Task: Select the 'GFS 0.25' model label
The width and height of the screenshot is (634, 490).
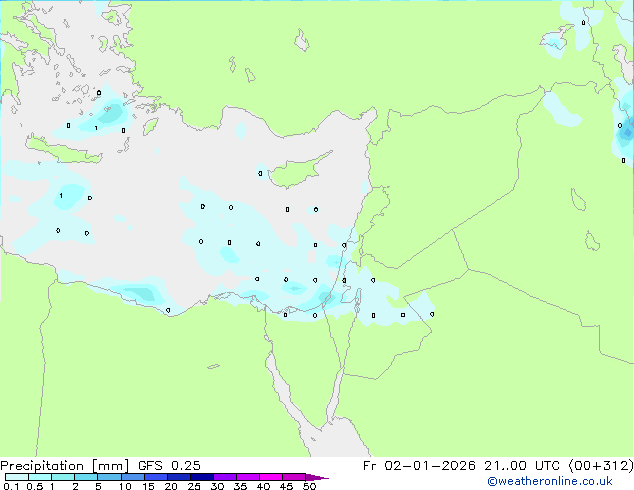Action: pyautogui.click(x=169, y=466)
